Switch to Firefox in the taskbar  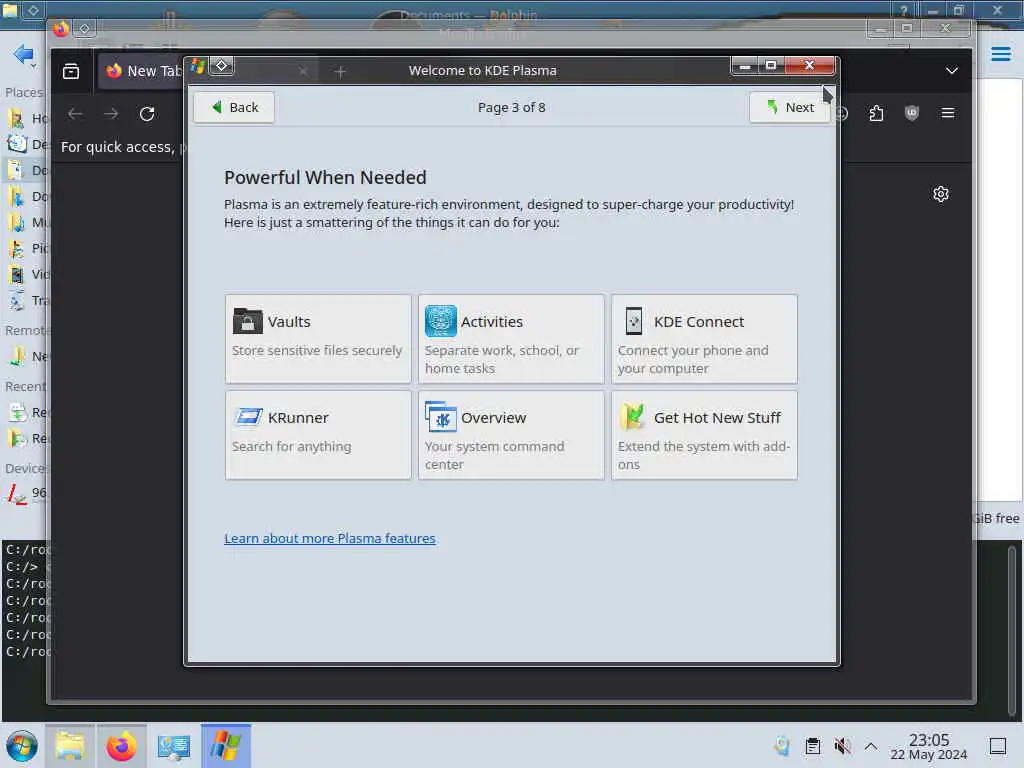[121, 746]
